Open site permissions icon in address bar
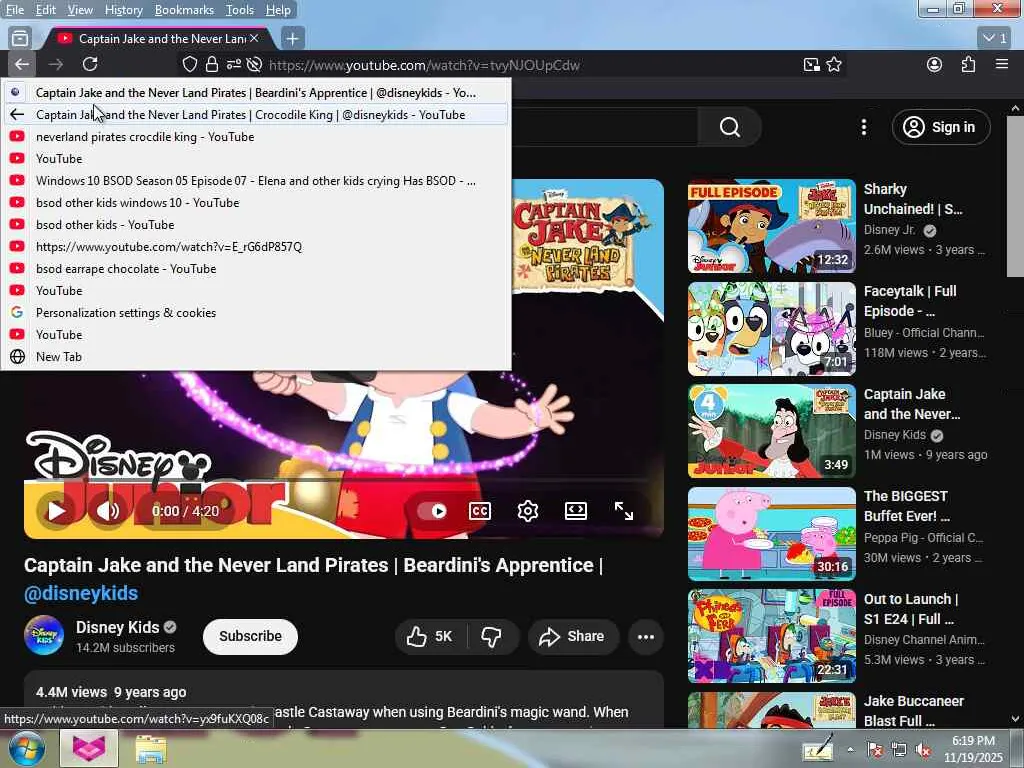 click(233, 64)
